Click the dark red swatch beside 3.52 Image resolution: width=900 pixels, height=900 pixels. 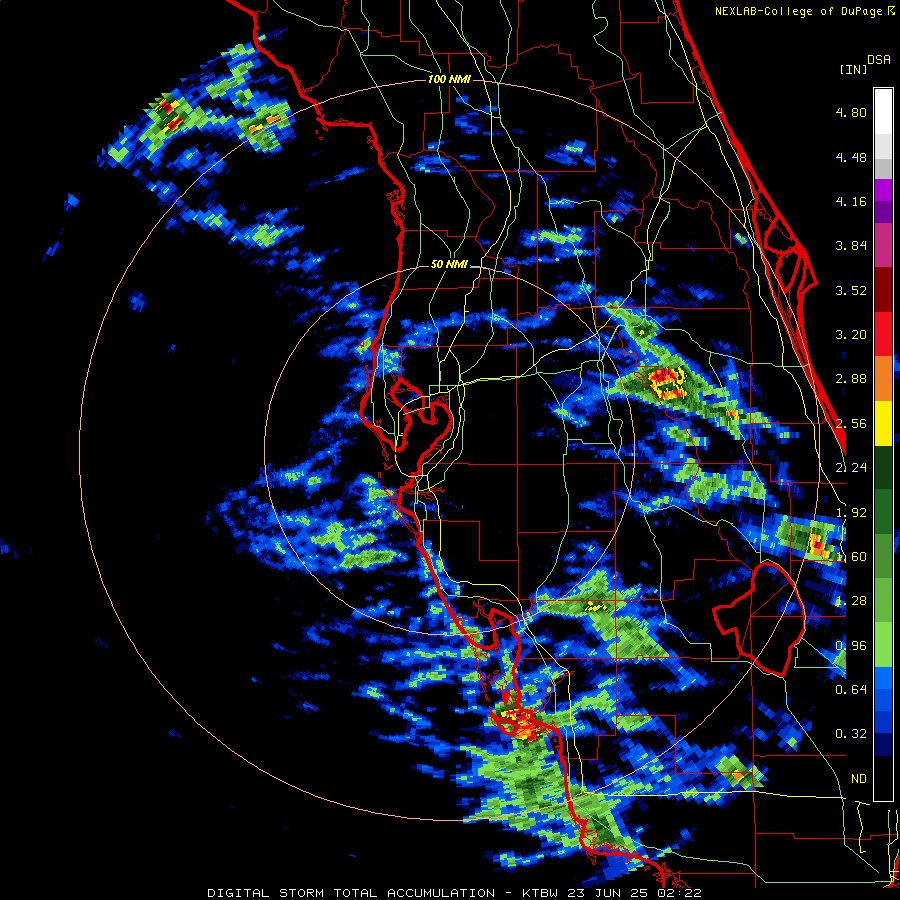883,290
